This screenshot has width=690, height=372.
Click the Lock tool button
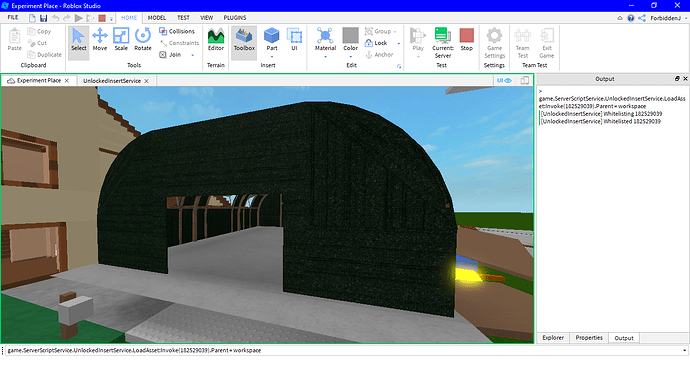[376, 43]
